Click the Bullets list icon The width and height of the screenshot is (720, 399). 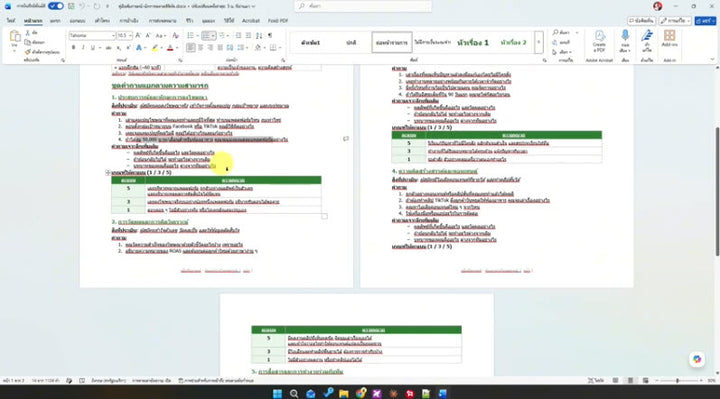[191, 35]
